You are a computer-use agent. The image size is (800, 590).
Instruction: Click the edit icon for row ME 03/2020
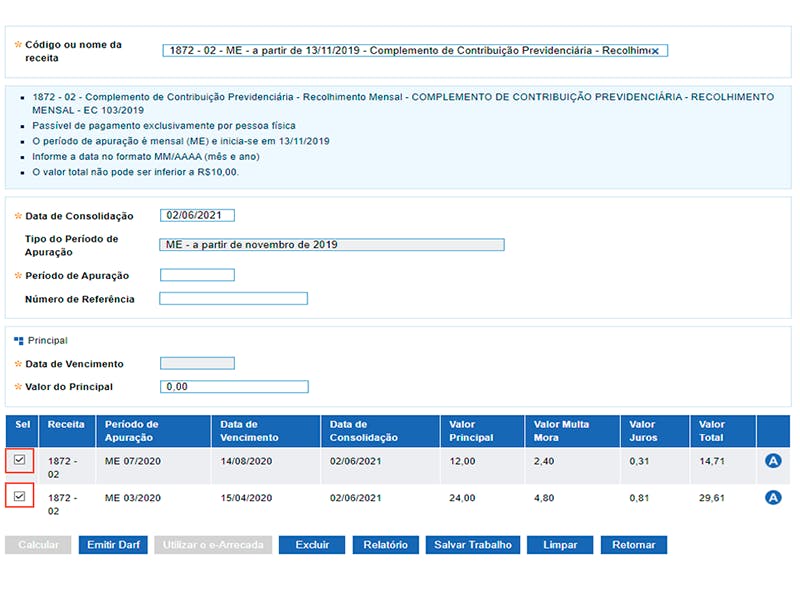coord(773,497)
